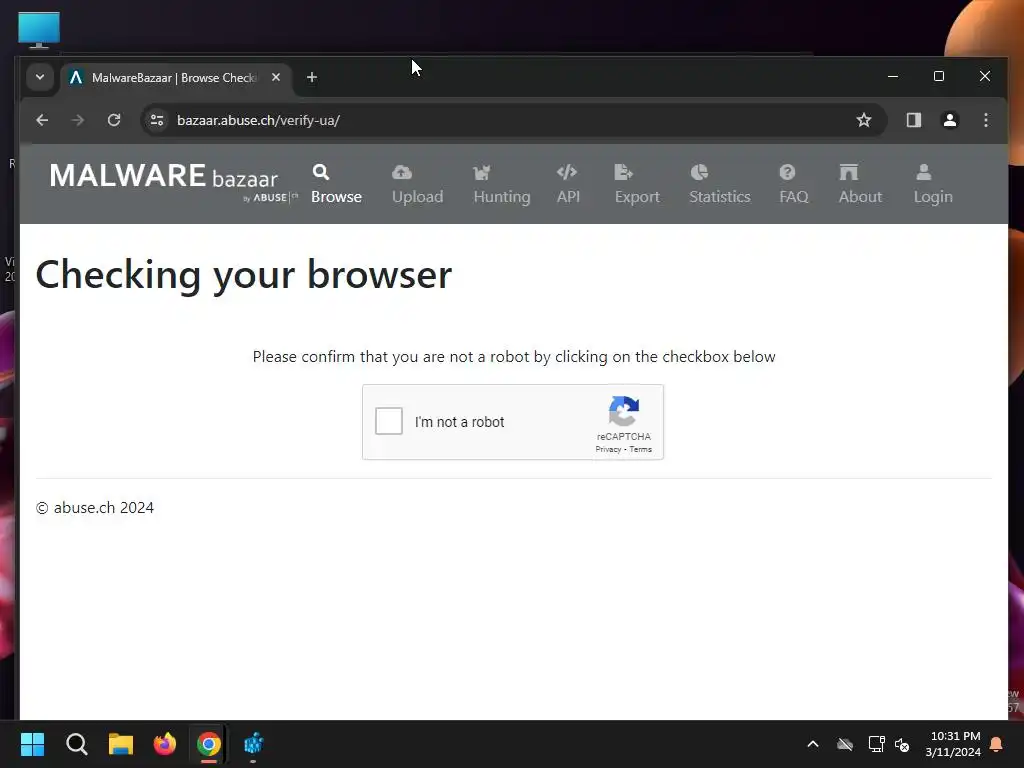1024x768 pixels.
Task: Go to the Hunting section
Action: [x=502, y=184]
